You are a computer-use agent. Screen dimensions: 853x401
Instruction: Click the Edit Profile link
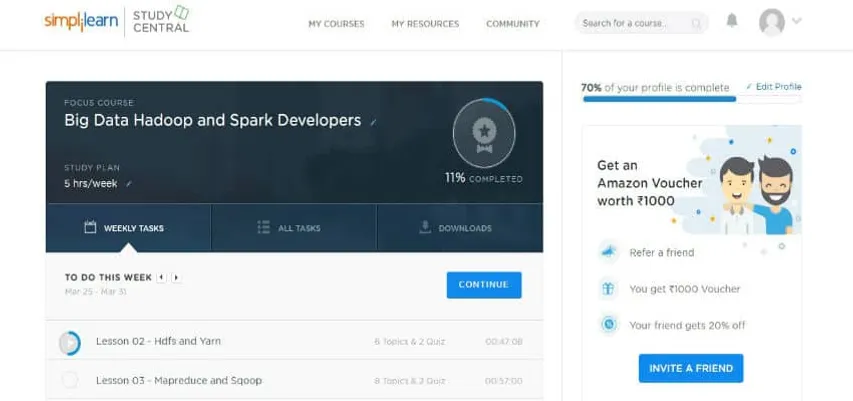[x=774, y=87]
